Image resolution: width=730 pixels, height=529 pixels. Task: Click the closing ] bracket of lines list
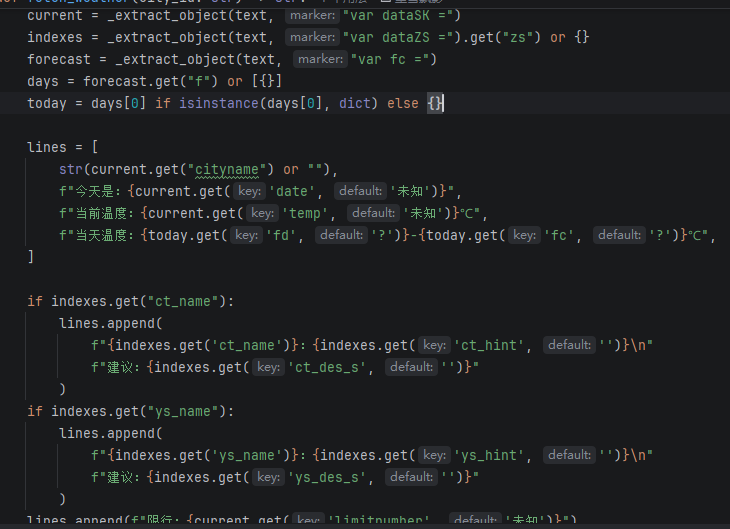tap(31, 257)
